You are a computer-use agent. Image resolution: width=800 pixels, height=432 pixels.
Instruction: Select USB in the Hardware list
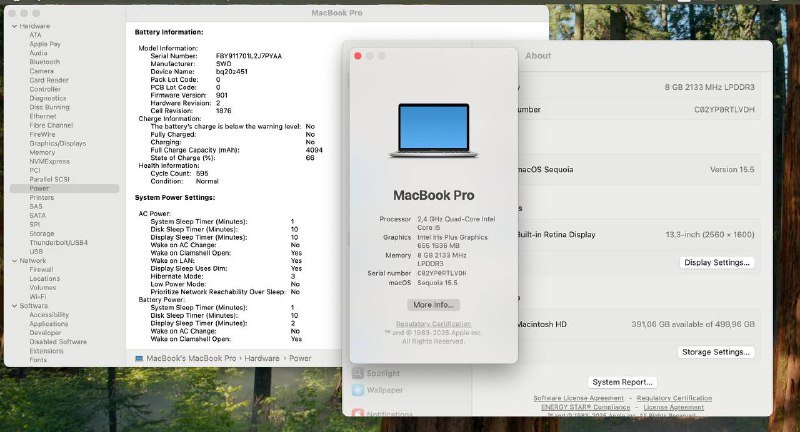(x=36, y=252)
